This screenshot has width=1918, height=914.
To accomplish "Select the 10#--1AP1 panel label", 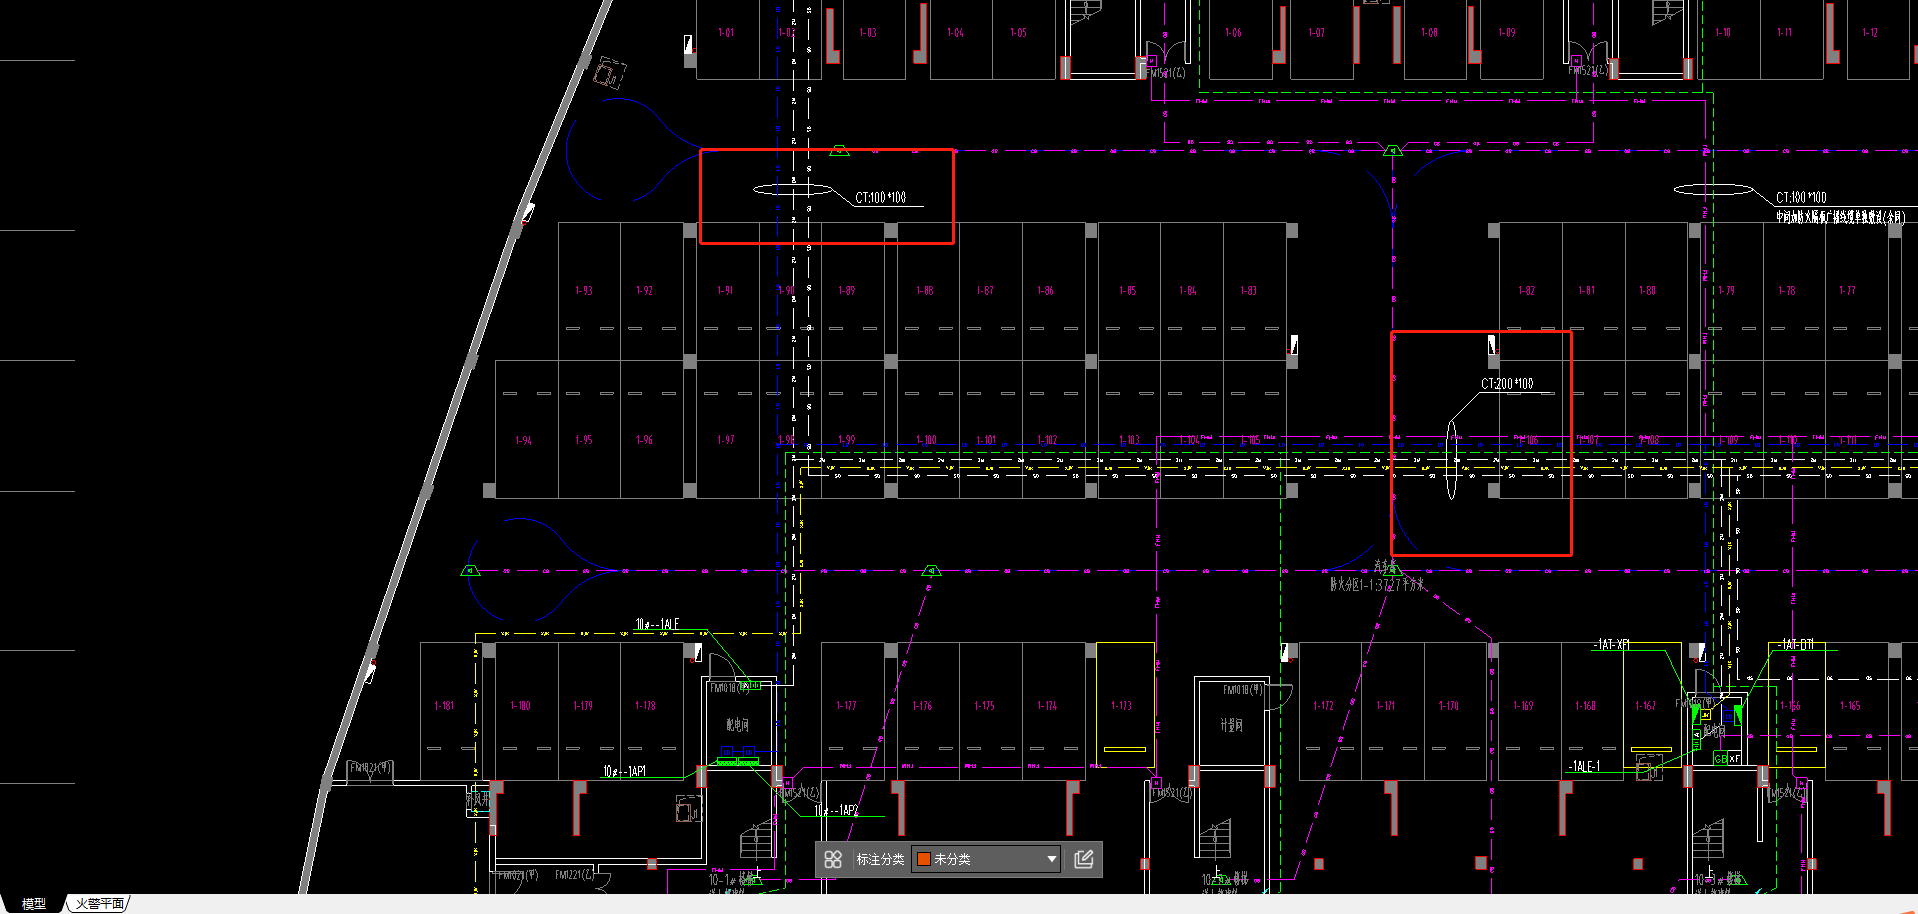I will click(624, 771).
